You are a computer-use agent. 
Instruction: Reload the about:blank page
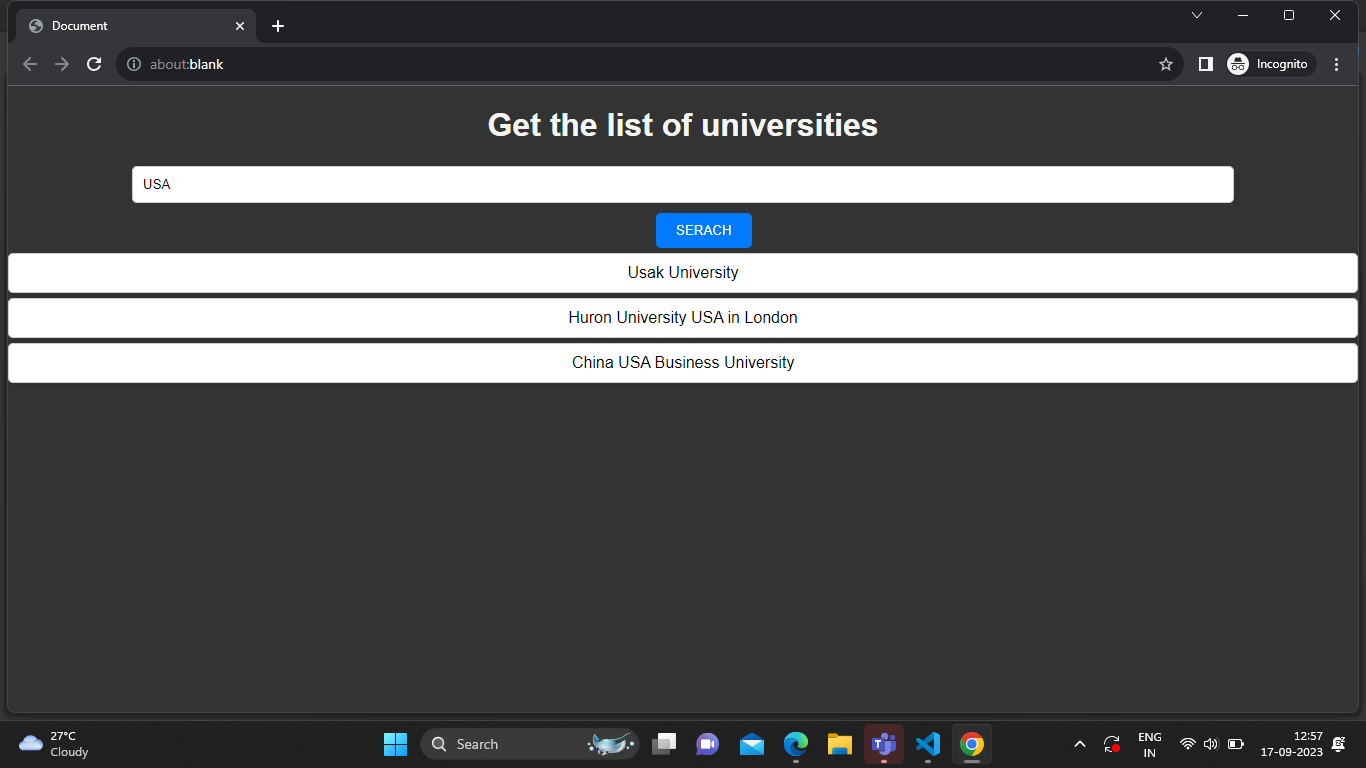(x=93, y=63)
